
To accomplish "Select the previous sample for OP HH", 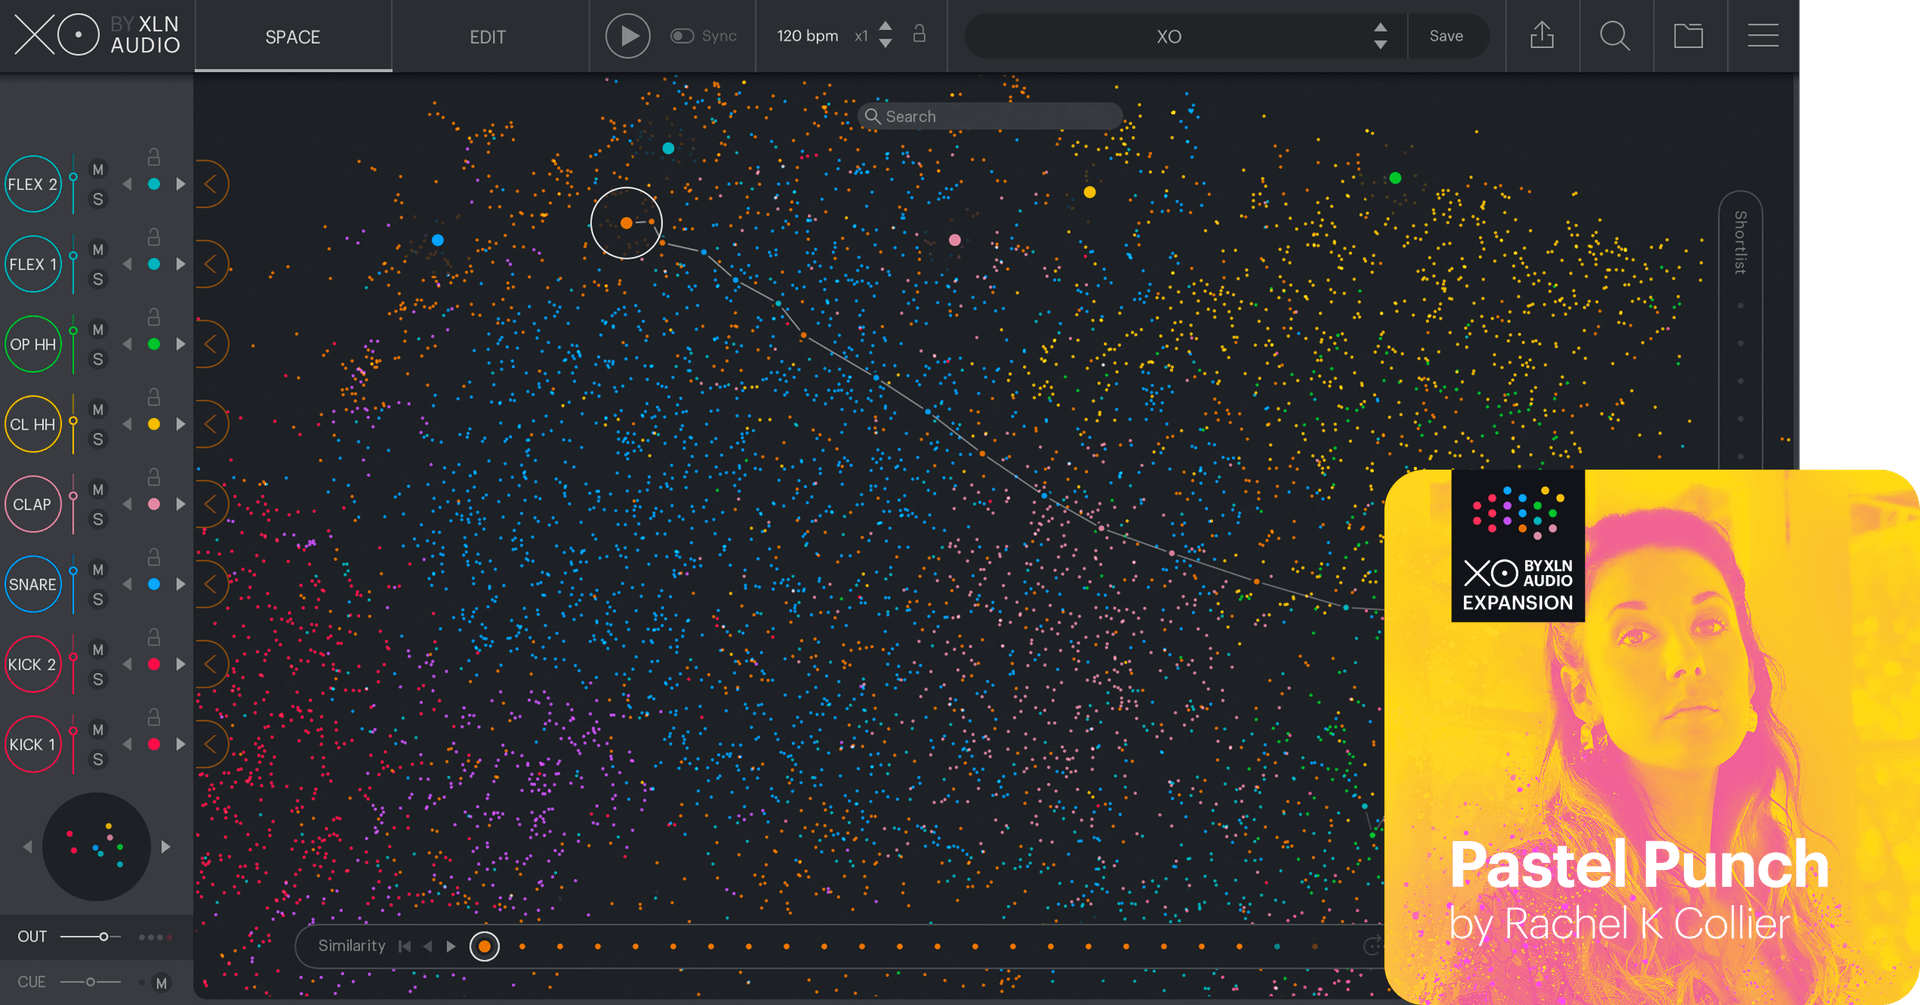I will [x=127, y=344].
